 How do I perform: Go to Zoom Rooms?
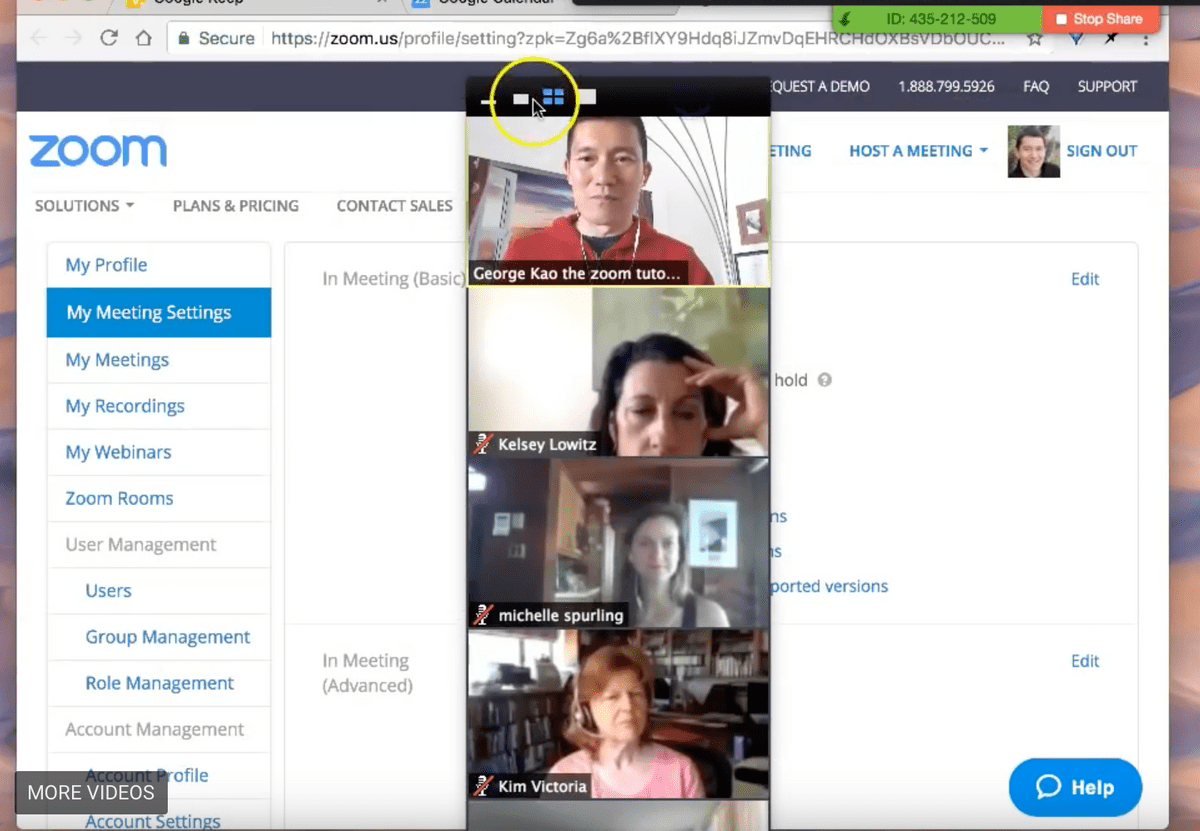coord(159,498)
